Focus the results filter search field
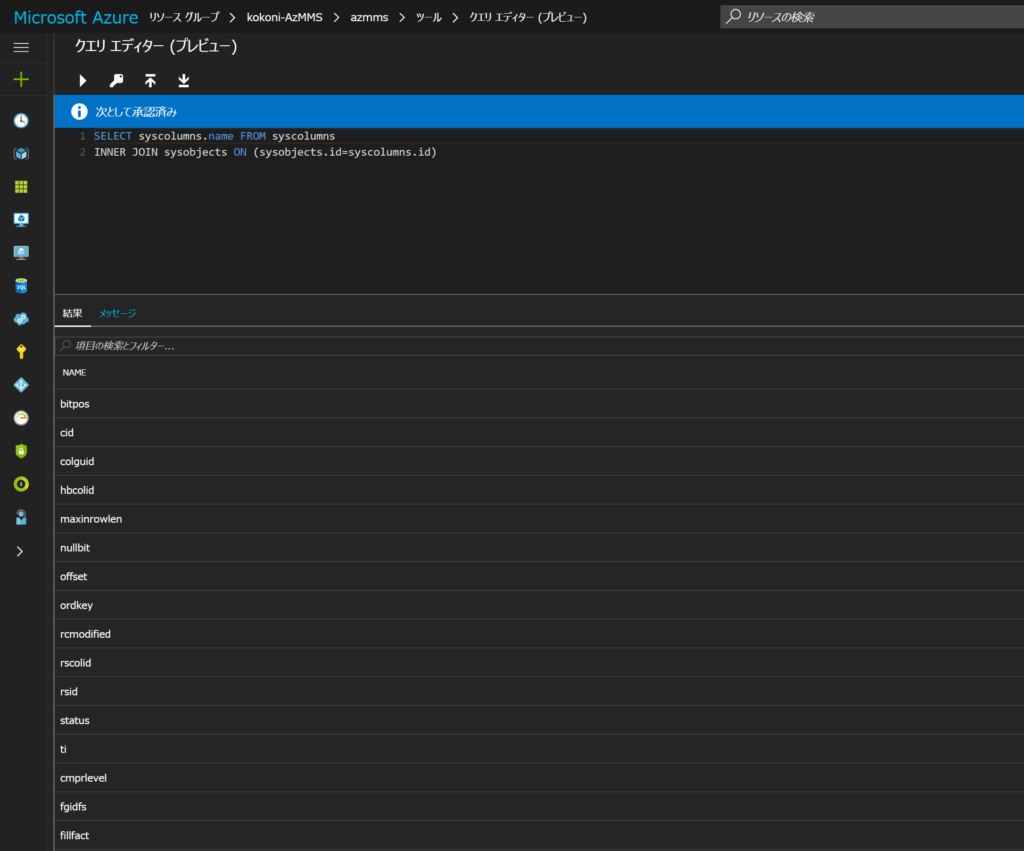 pos(540,345)
